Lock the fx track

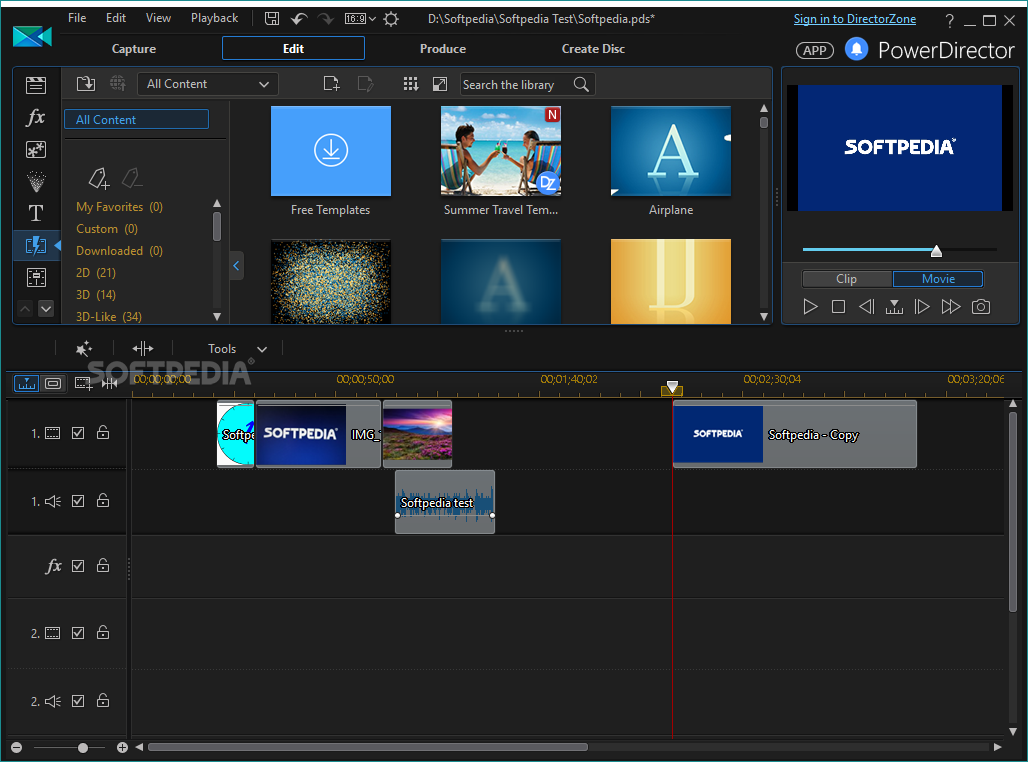point(103,565)
